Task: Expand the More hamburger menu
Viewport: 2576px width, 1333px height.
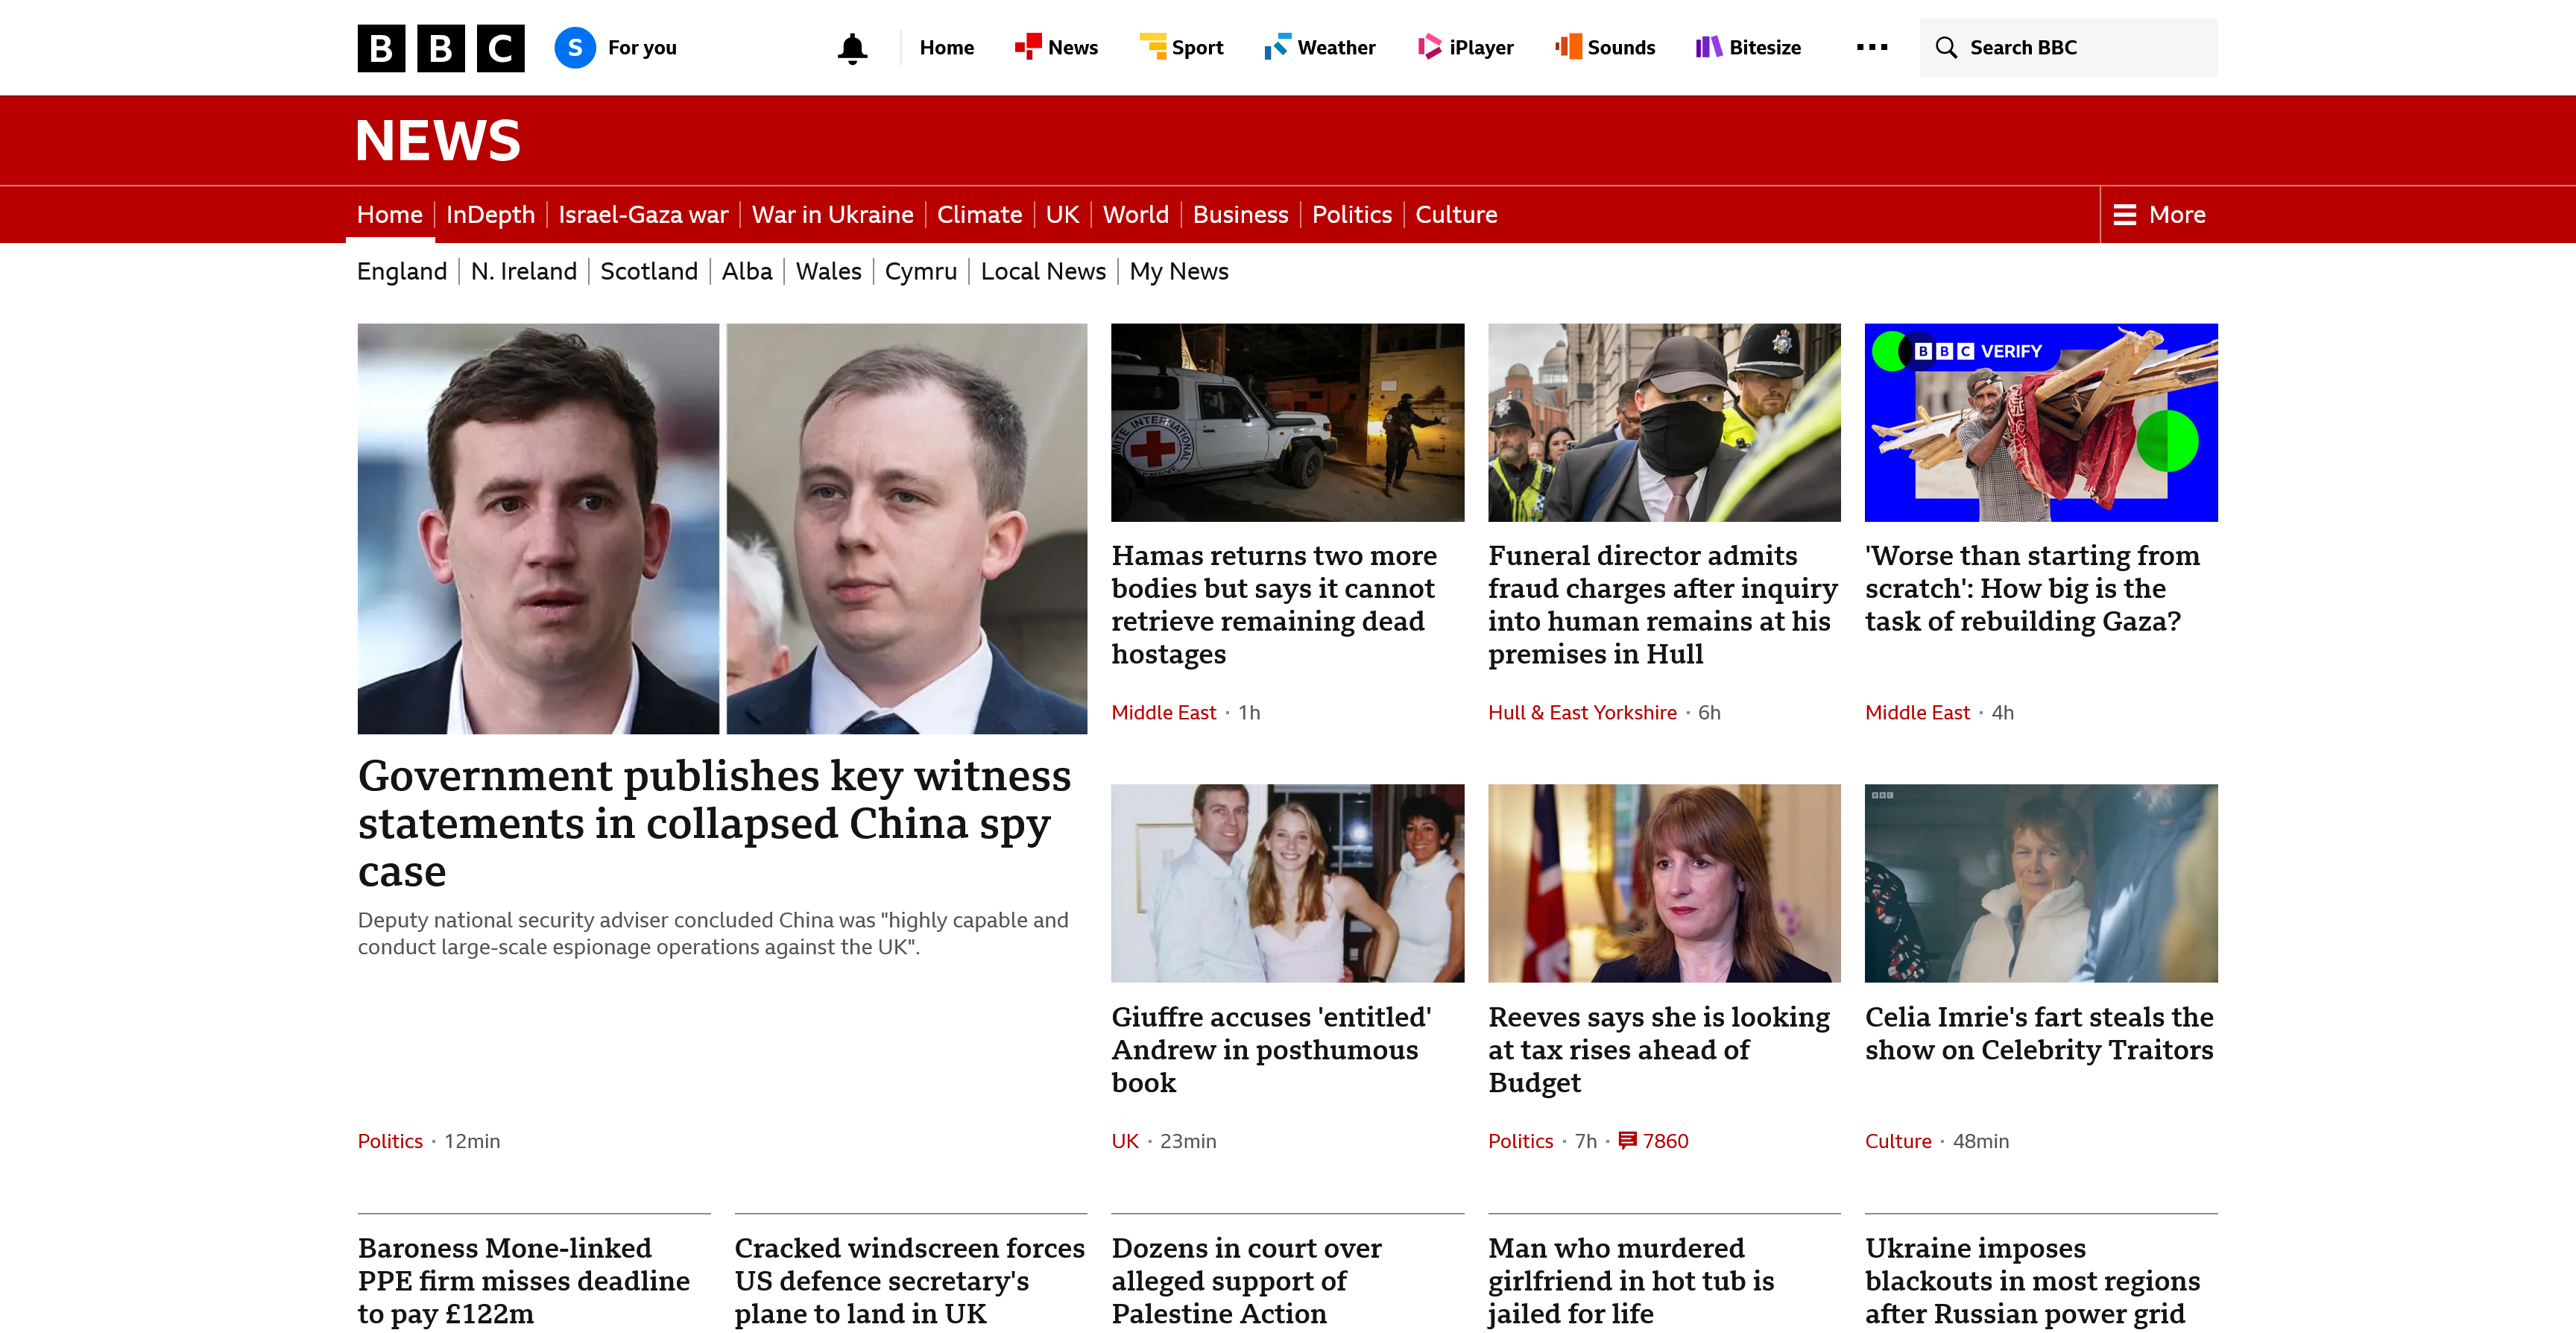Action: click(x=2159, y=215)
